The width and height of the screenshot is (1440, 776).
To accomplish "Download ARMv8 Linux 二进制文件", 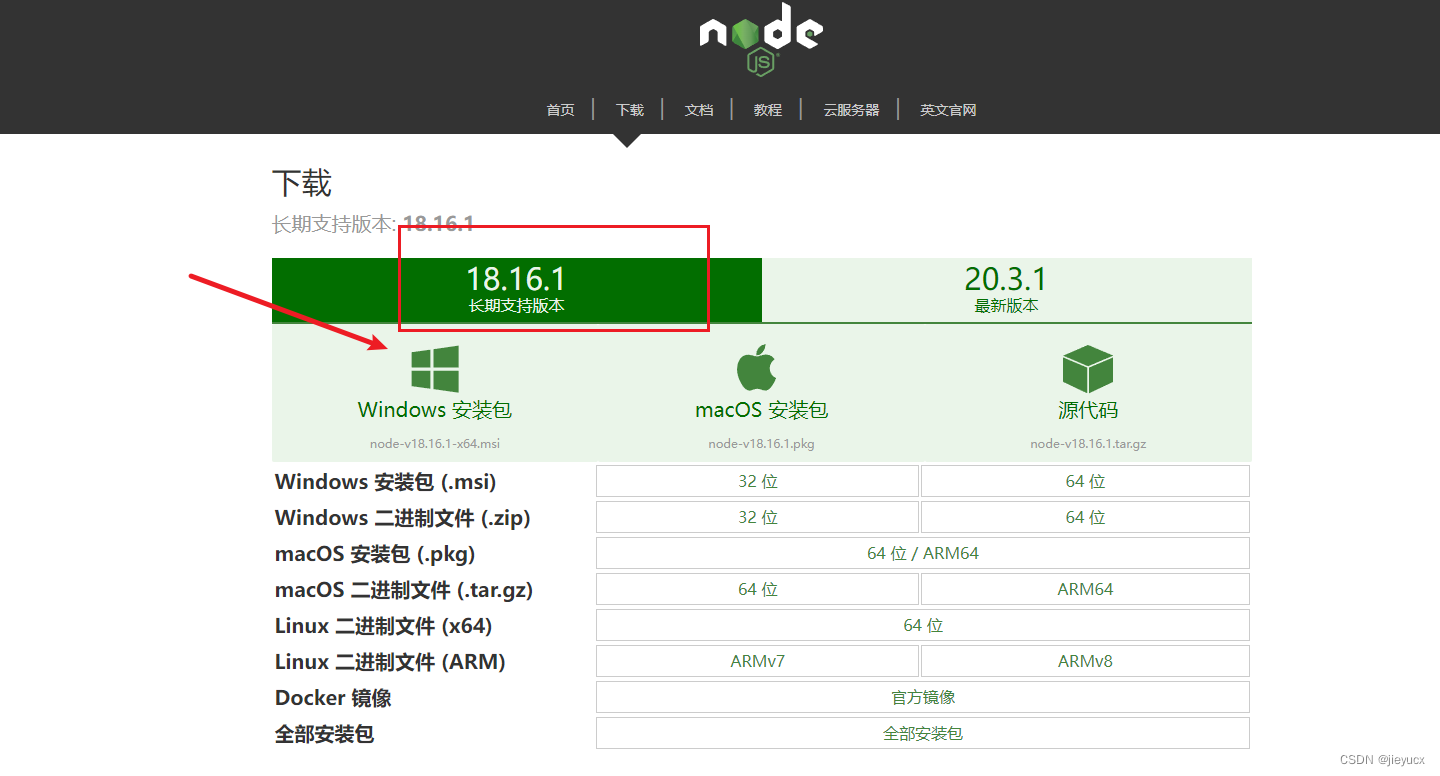I will 1085,661.
